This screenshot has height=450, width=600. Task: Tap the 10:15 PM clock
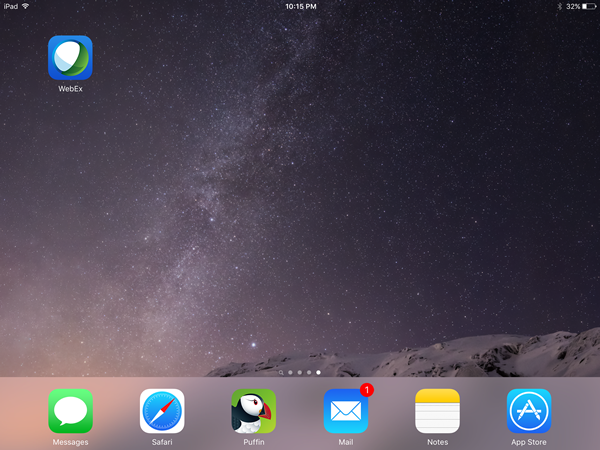pyautogui.click(x=301, y=7)
